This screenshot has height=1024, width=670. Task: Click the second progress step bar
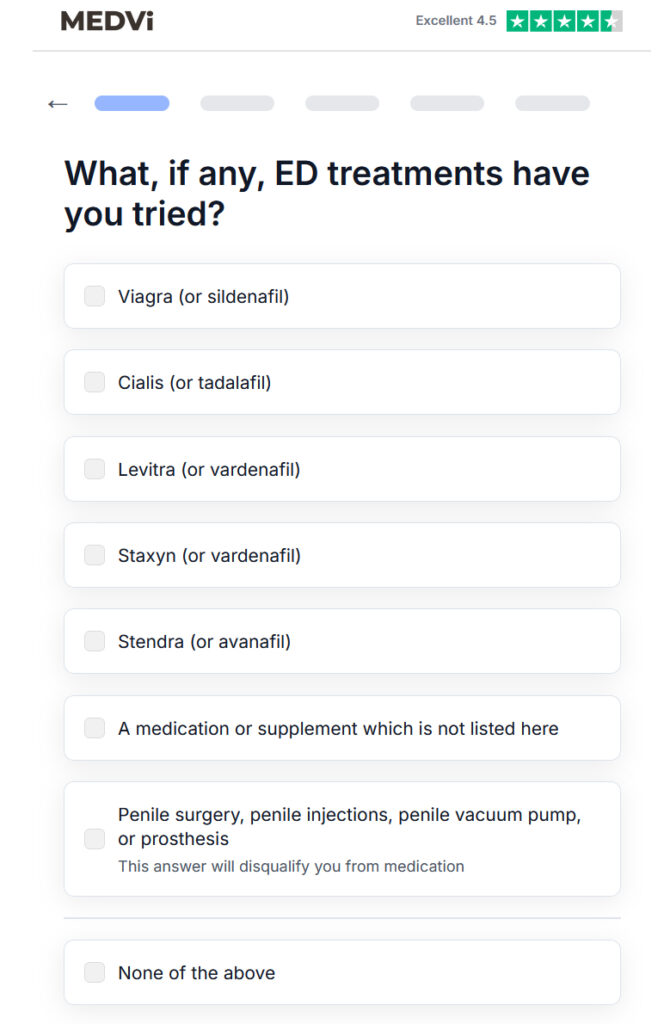(x=237, y=103)
